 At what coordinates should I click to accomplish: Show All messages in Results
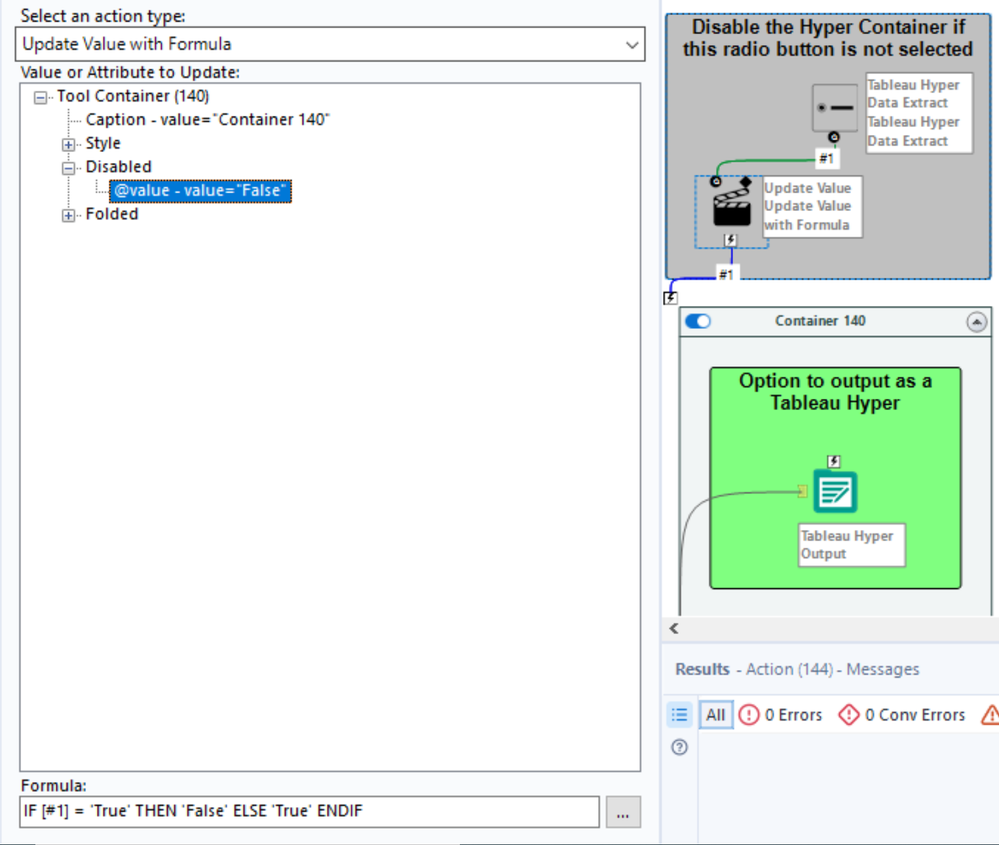715,715
